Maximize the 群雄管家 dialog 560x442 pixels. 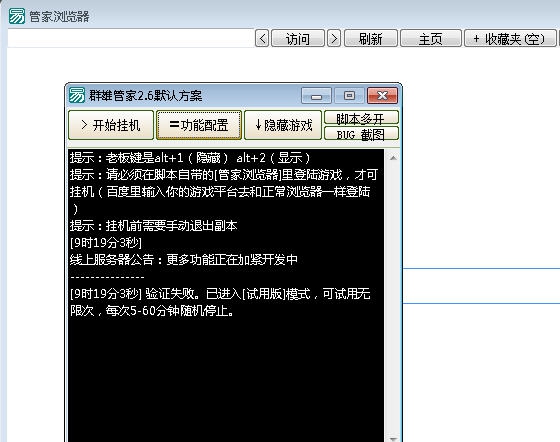(x=349, y=96)
